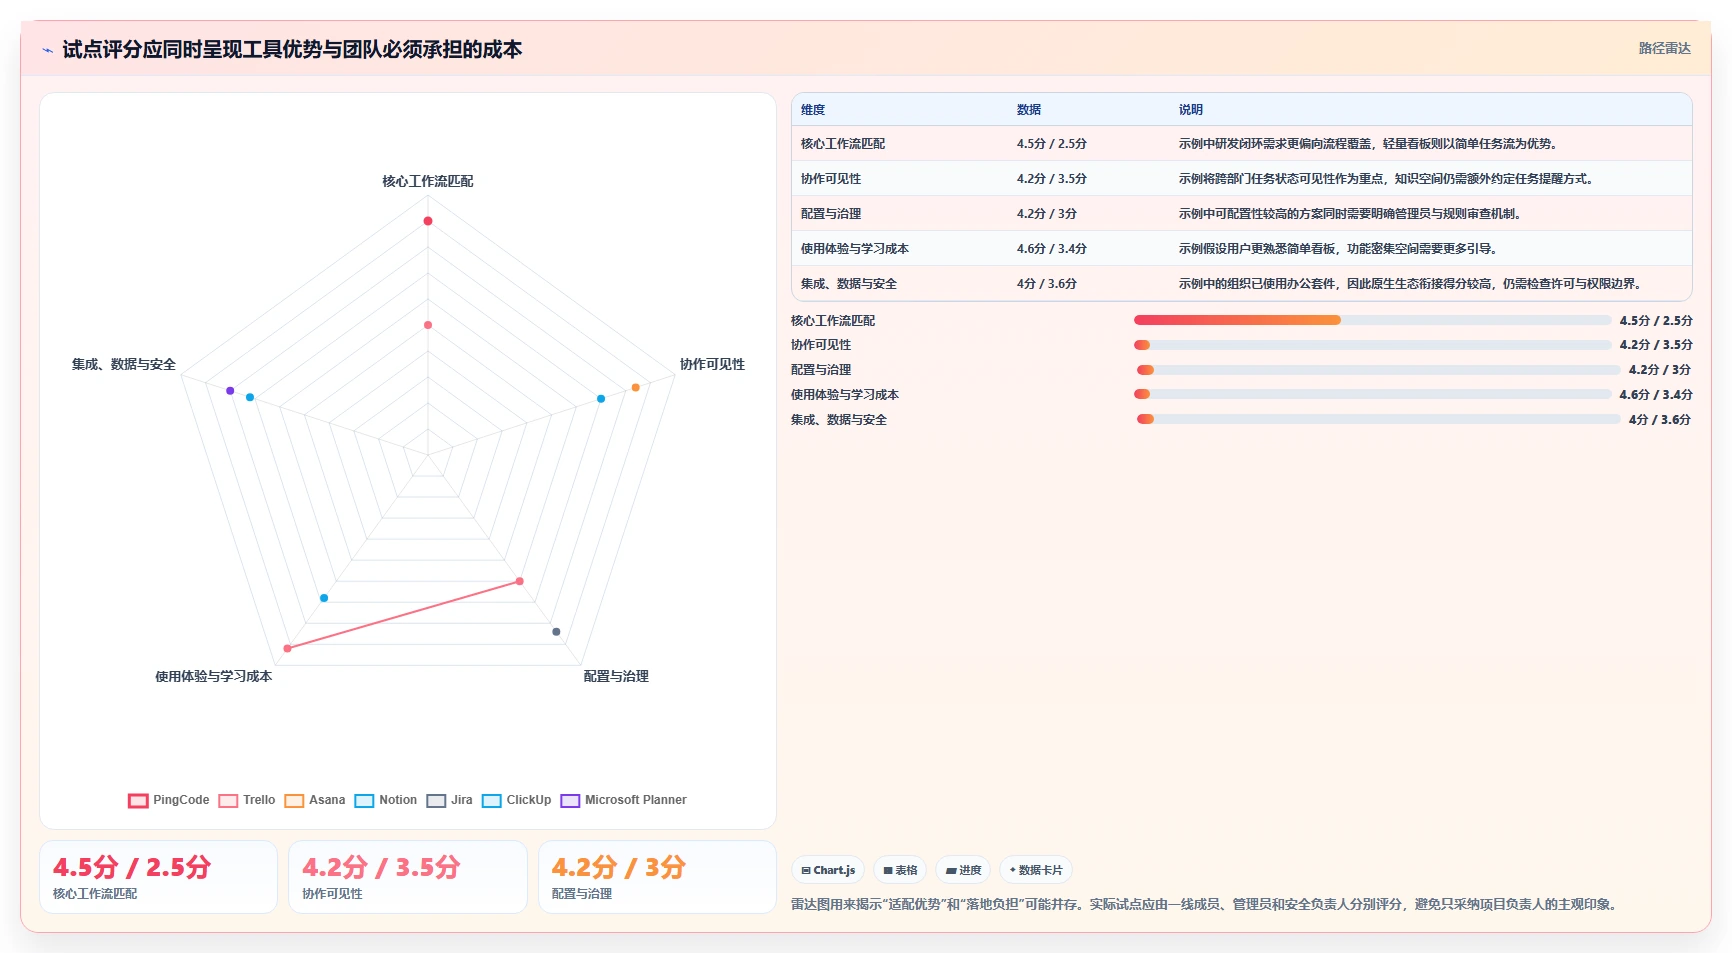The height and width of the screenshot is (953, 1732).
Task: Click the pink Trello point near 使用体验与学习成本
Action: pos(288,648)
